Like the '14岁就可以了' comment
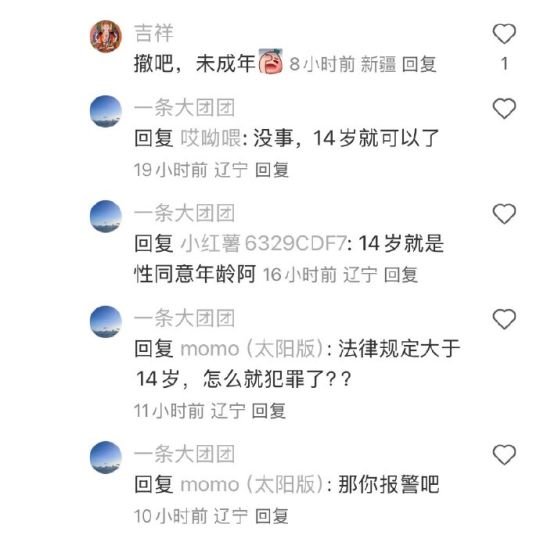The image size is (540, 542). (504, 109)
